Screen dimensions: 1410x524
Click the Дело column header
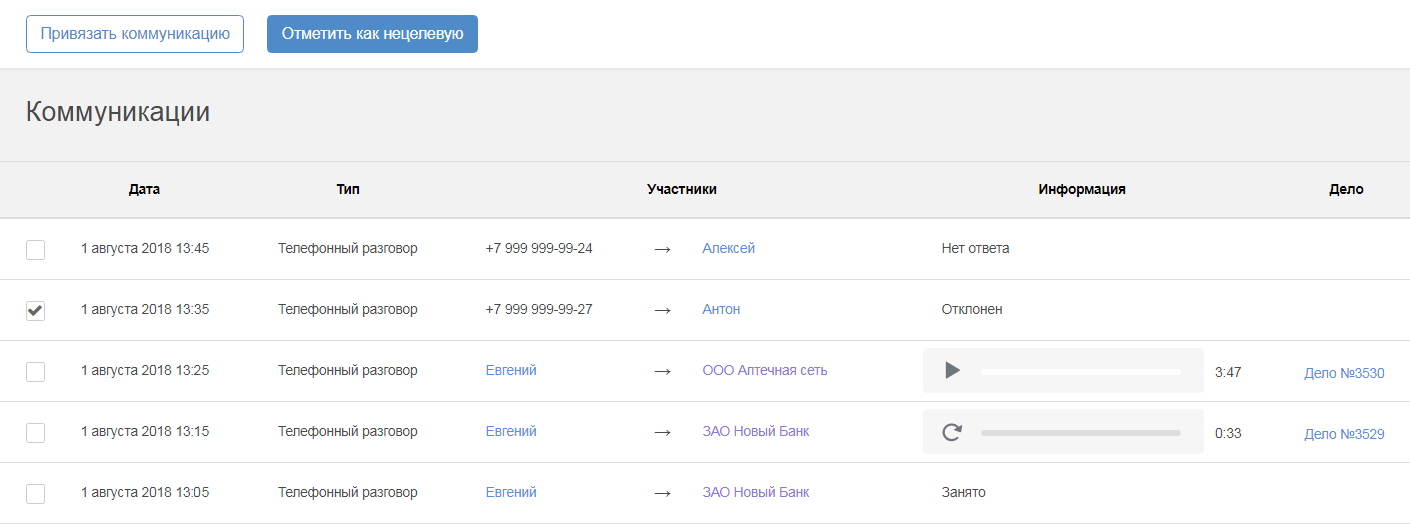point(1346,189)
